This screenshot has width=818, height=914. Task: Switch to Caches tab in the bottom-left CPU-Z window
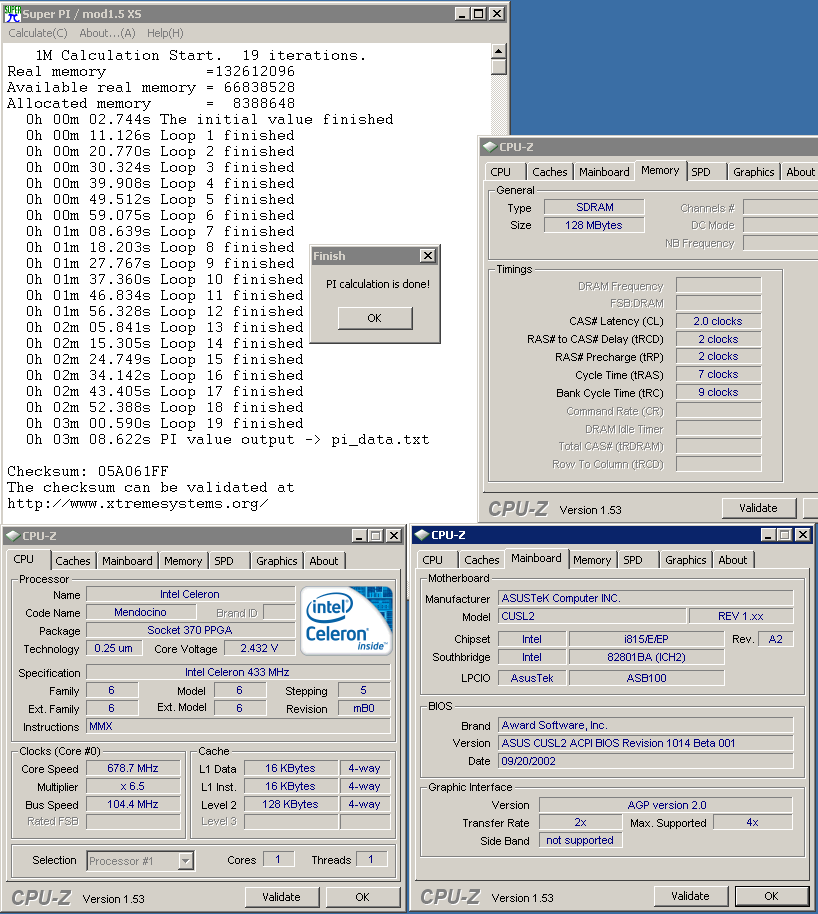pos(73,561)
